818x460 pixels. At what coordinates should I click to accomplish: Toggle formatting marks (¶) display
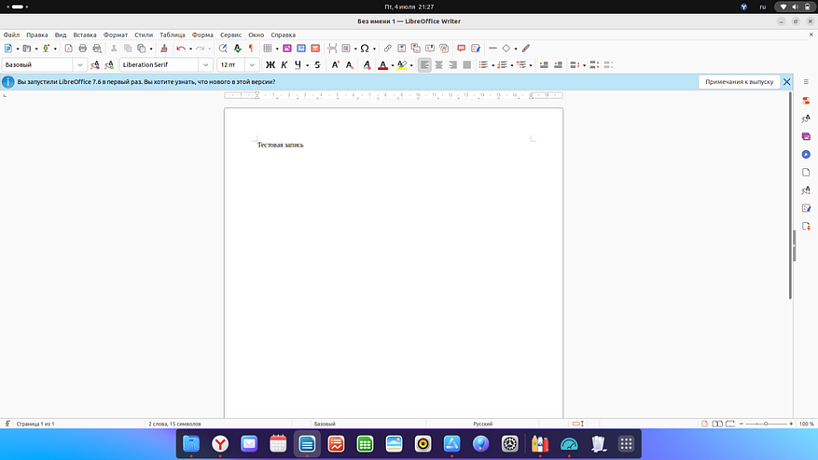(250, 48)
